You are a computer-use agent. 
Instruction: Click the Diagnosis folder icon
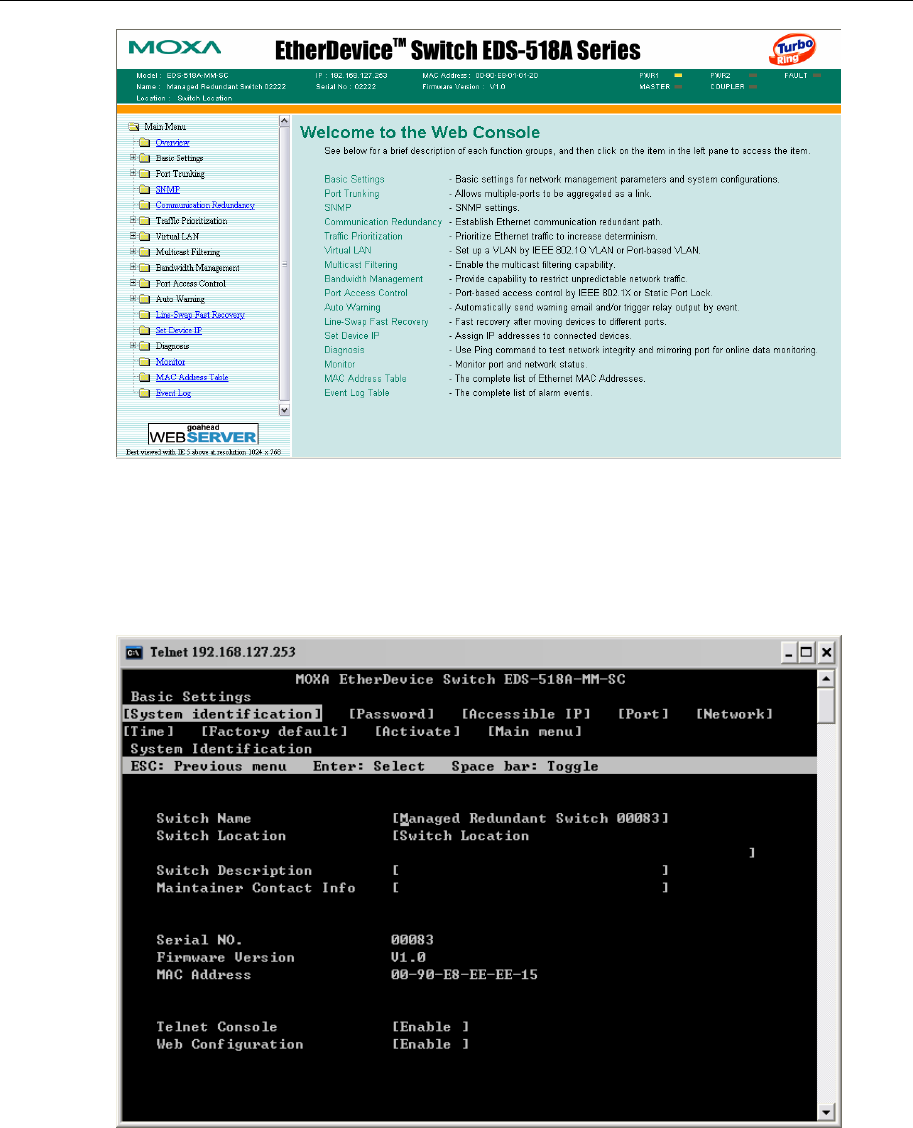(145, 346)
